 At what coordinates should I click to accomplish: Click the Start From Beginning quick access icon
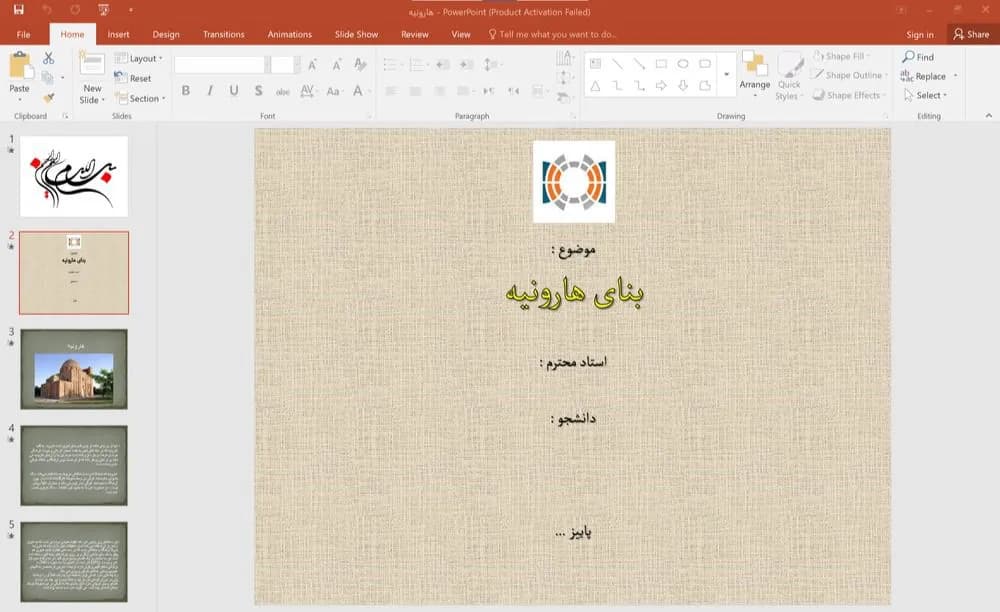point(104,10)
